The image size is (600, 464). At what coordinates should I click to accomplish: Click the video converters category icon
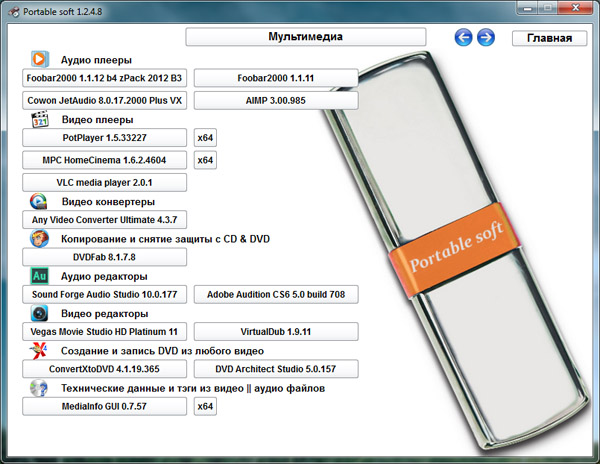40,201
